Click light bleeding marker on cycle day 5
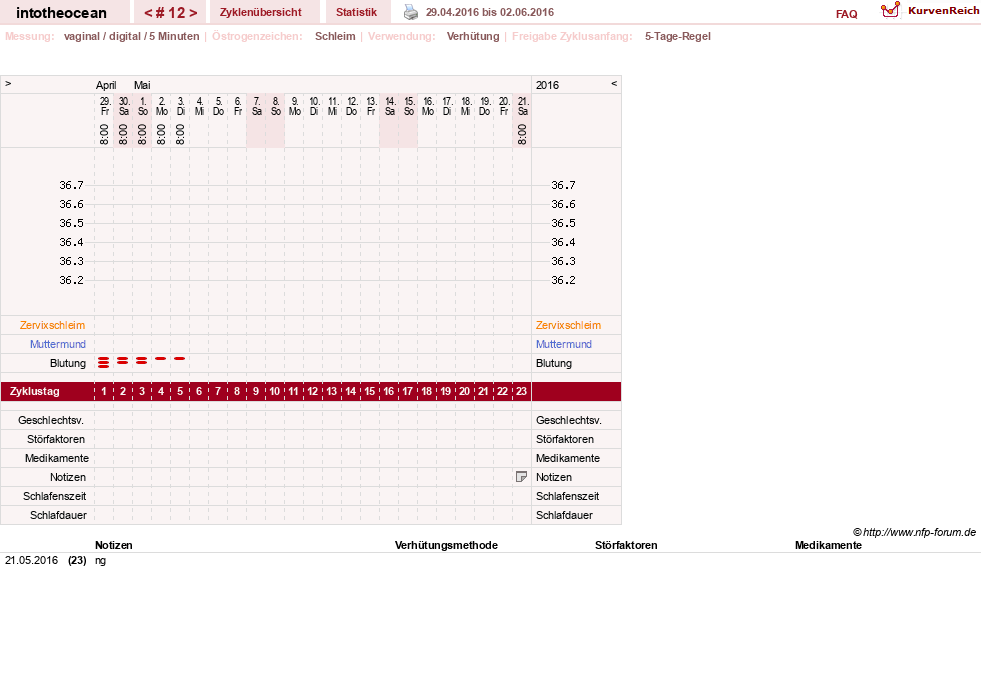981x684 pixels. 180,359
